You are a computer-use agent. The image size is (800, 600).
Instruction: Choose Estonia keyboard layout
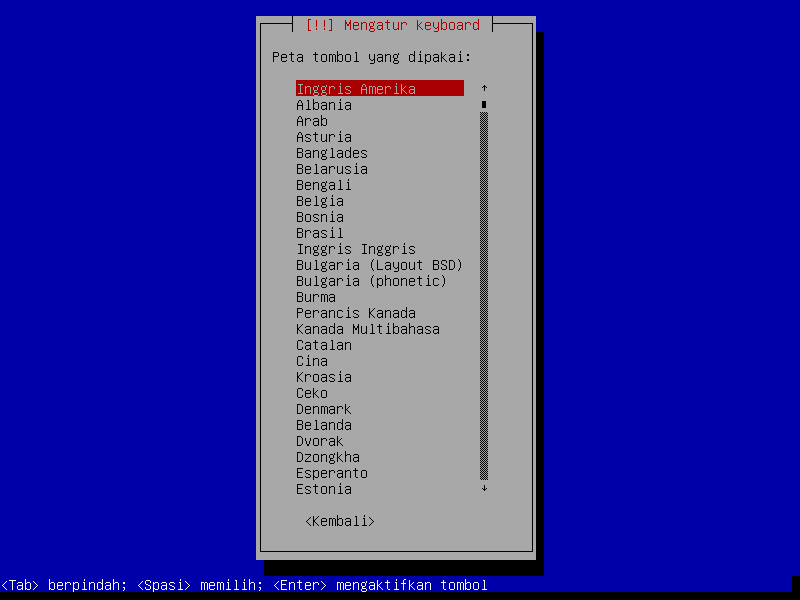coord(324,489)
